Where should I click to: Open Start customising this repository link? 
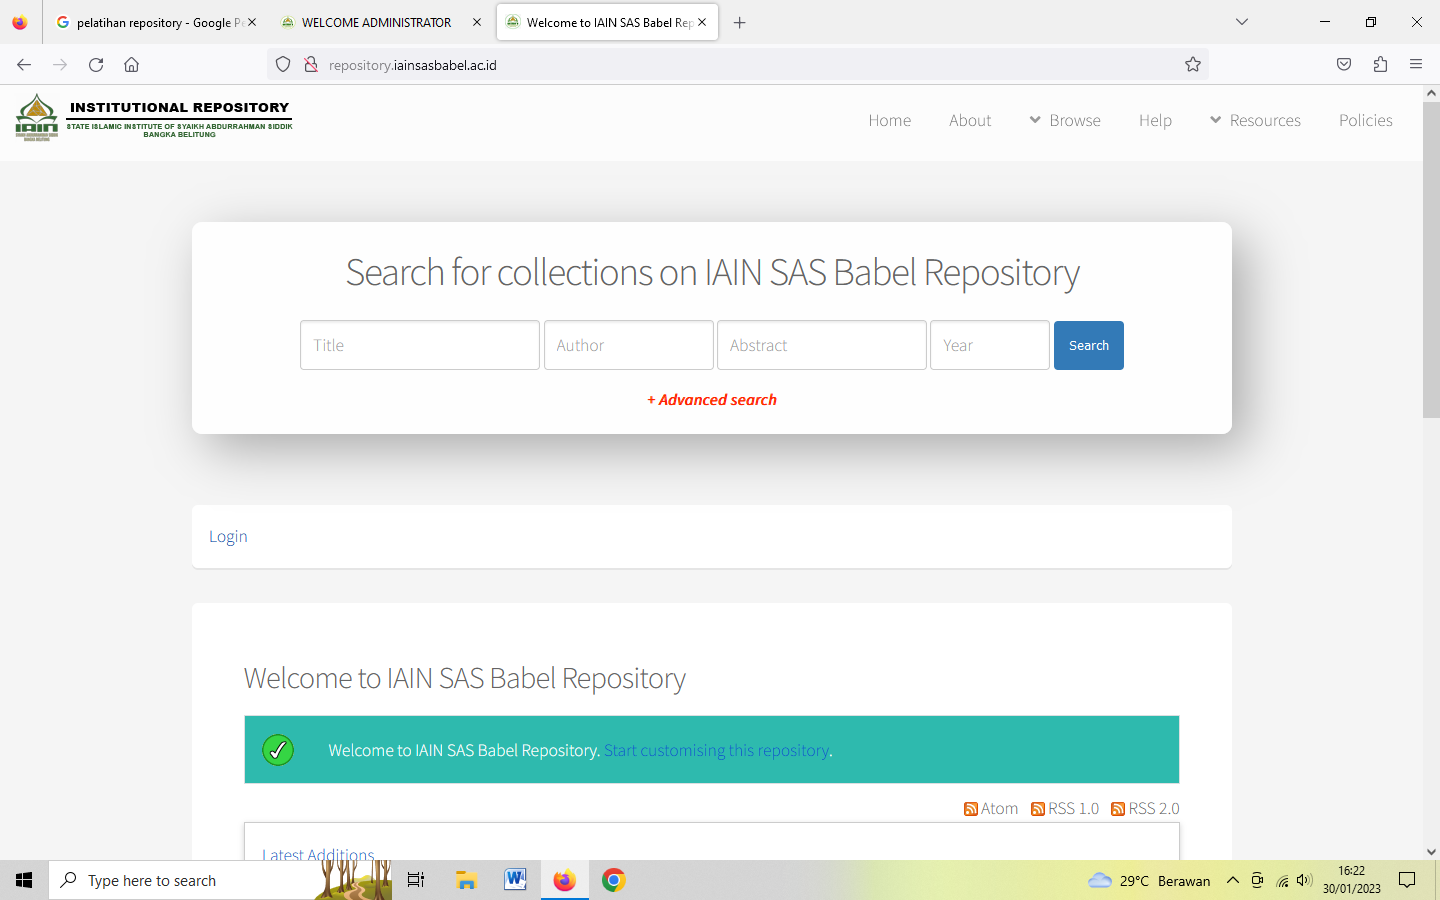[717, 750]
